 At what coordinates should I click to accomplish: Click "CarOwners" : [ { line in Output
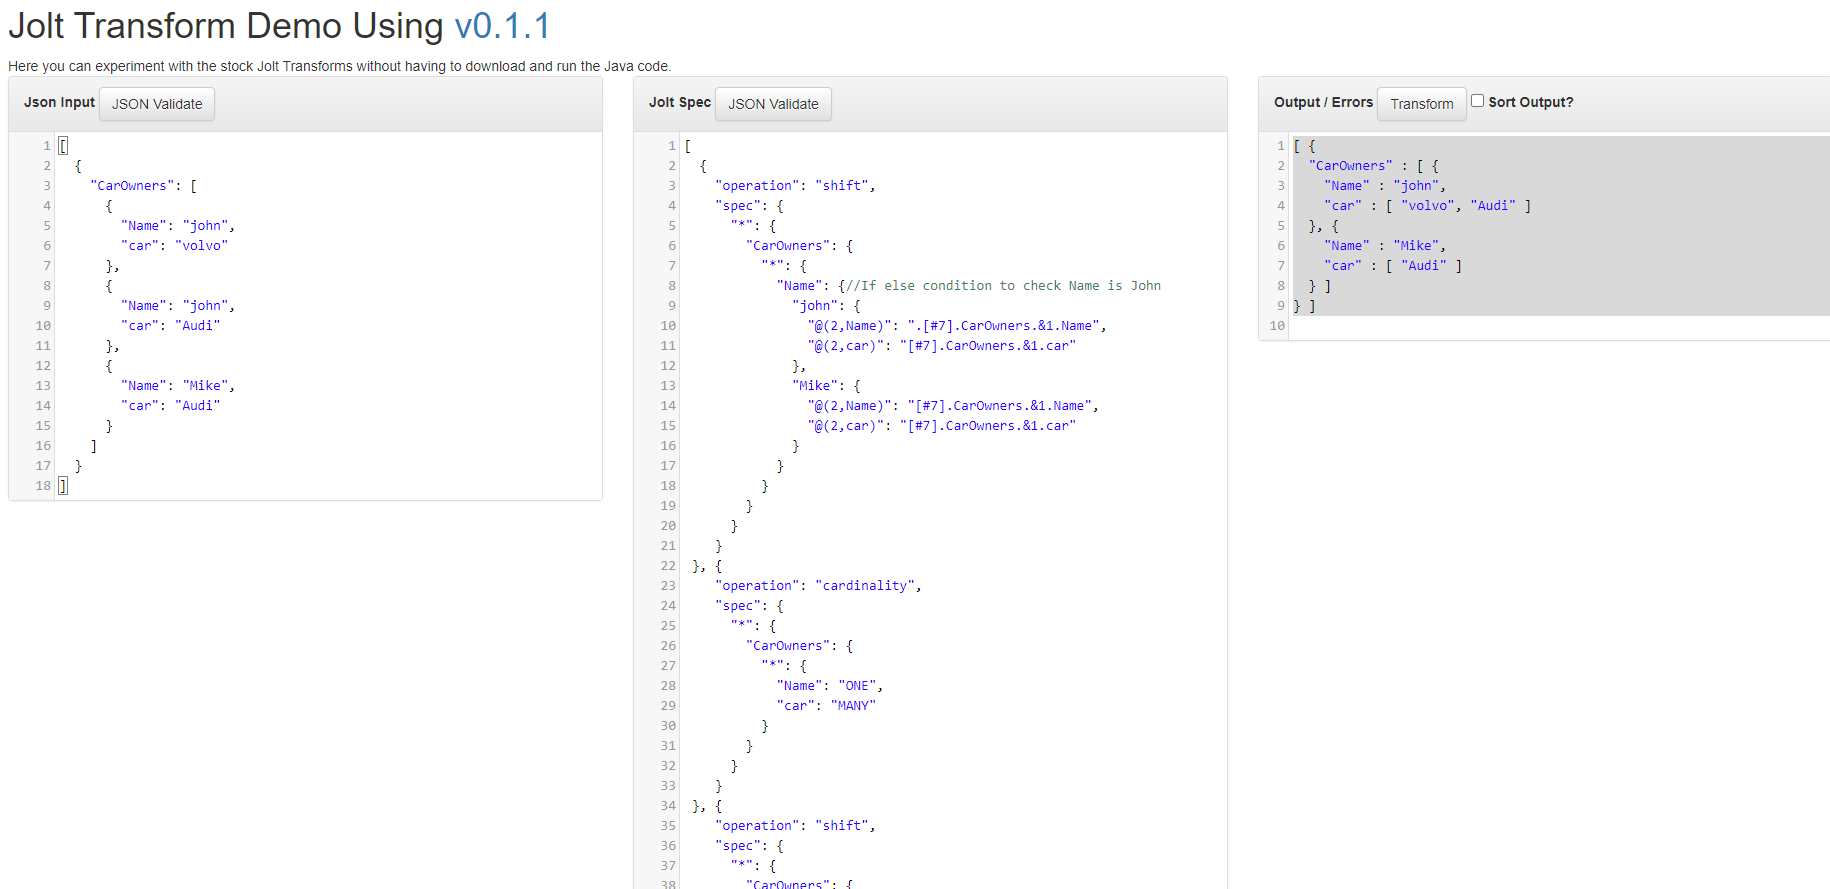pos(1373,166)
